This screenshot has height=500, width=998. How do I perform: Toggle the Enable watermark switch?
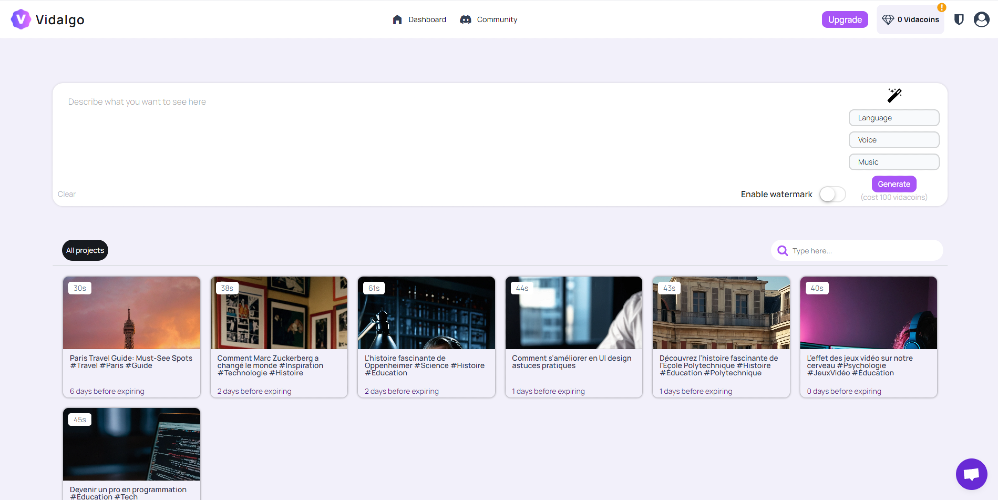coord(833,194)
